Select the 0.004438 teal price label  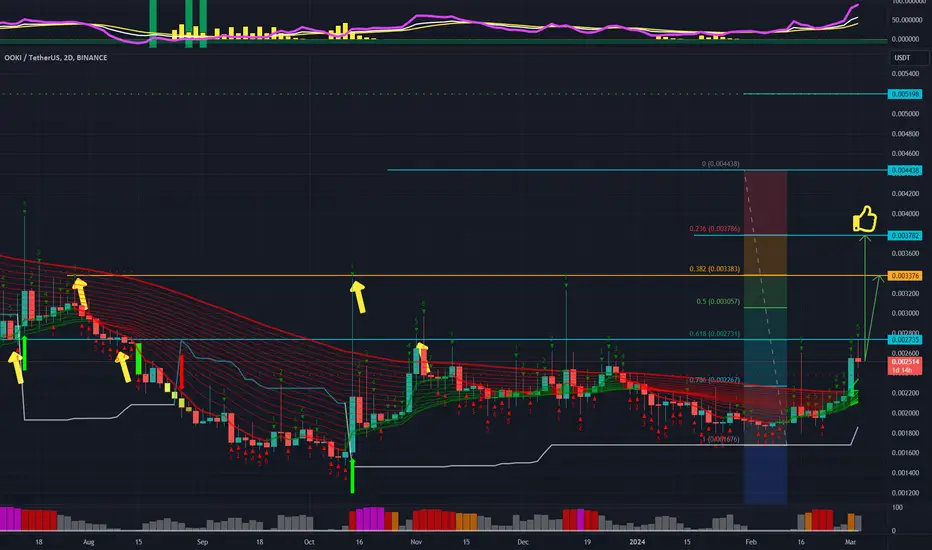(x=905, y=170)
